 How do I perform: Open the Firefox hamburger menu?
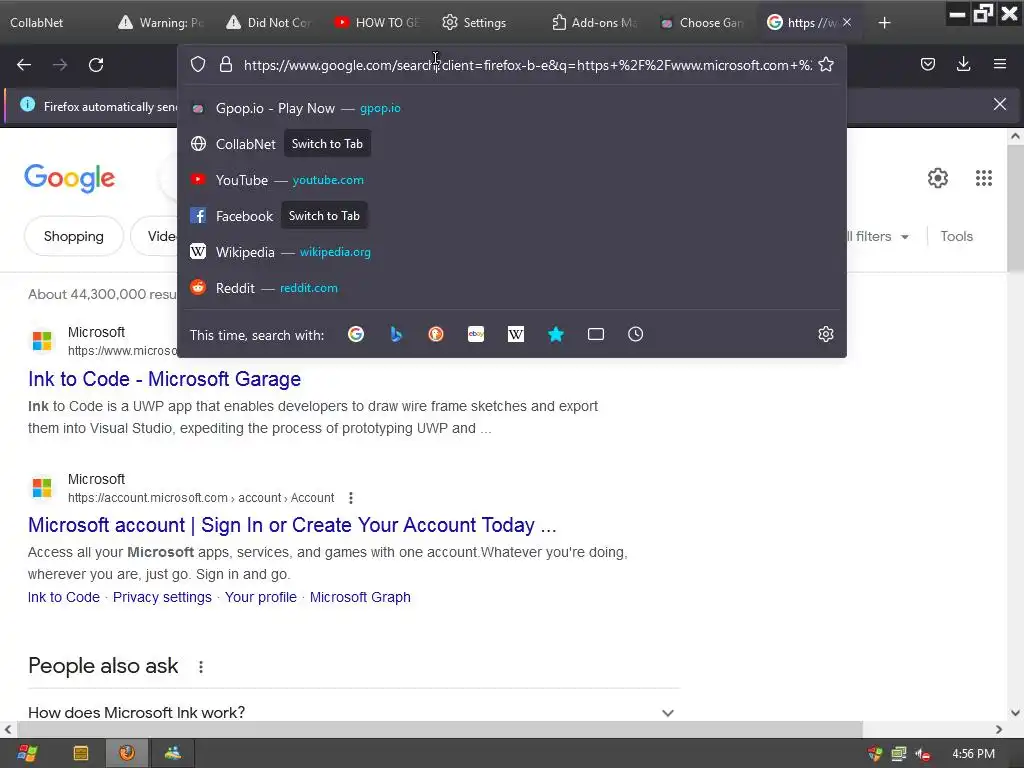coord(999,64)
